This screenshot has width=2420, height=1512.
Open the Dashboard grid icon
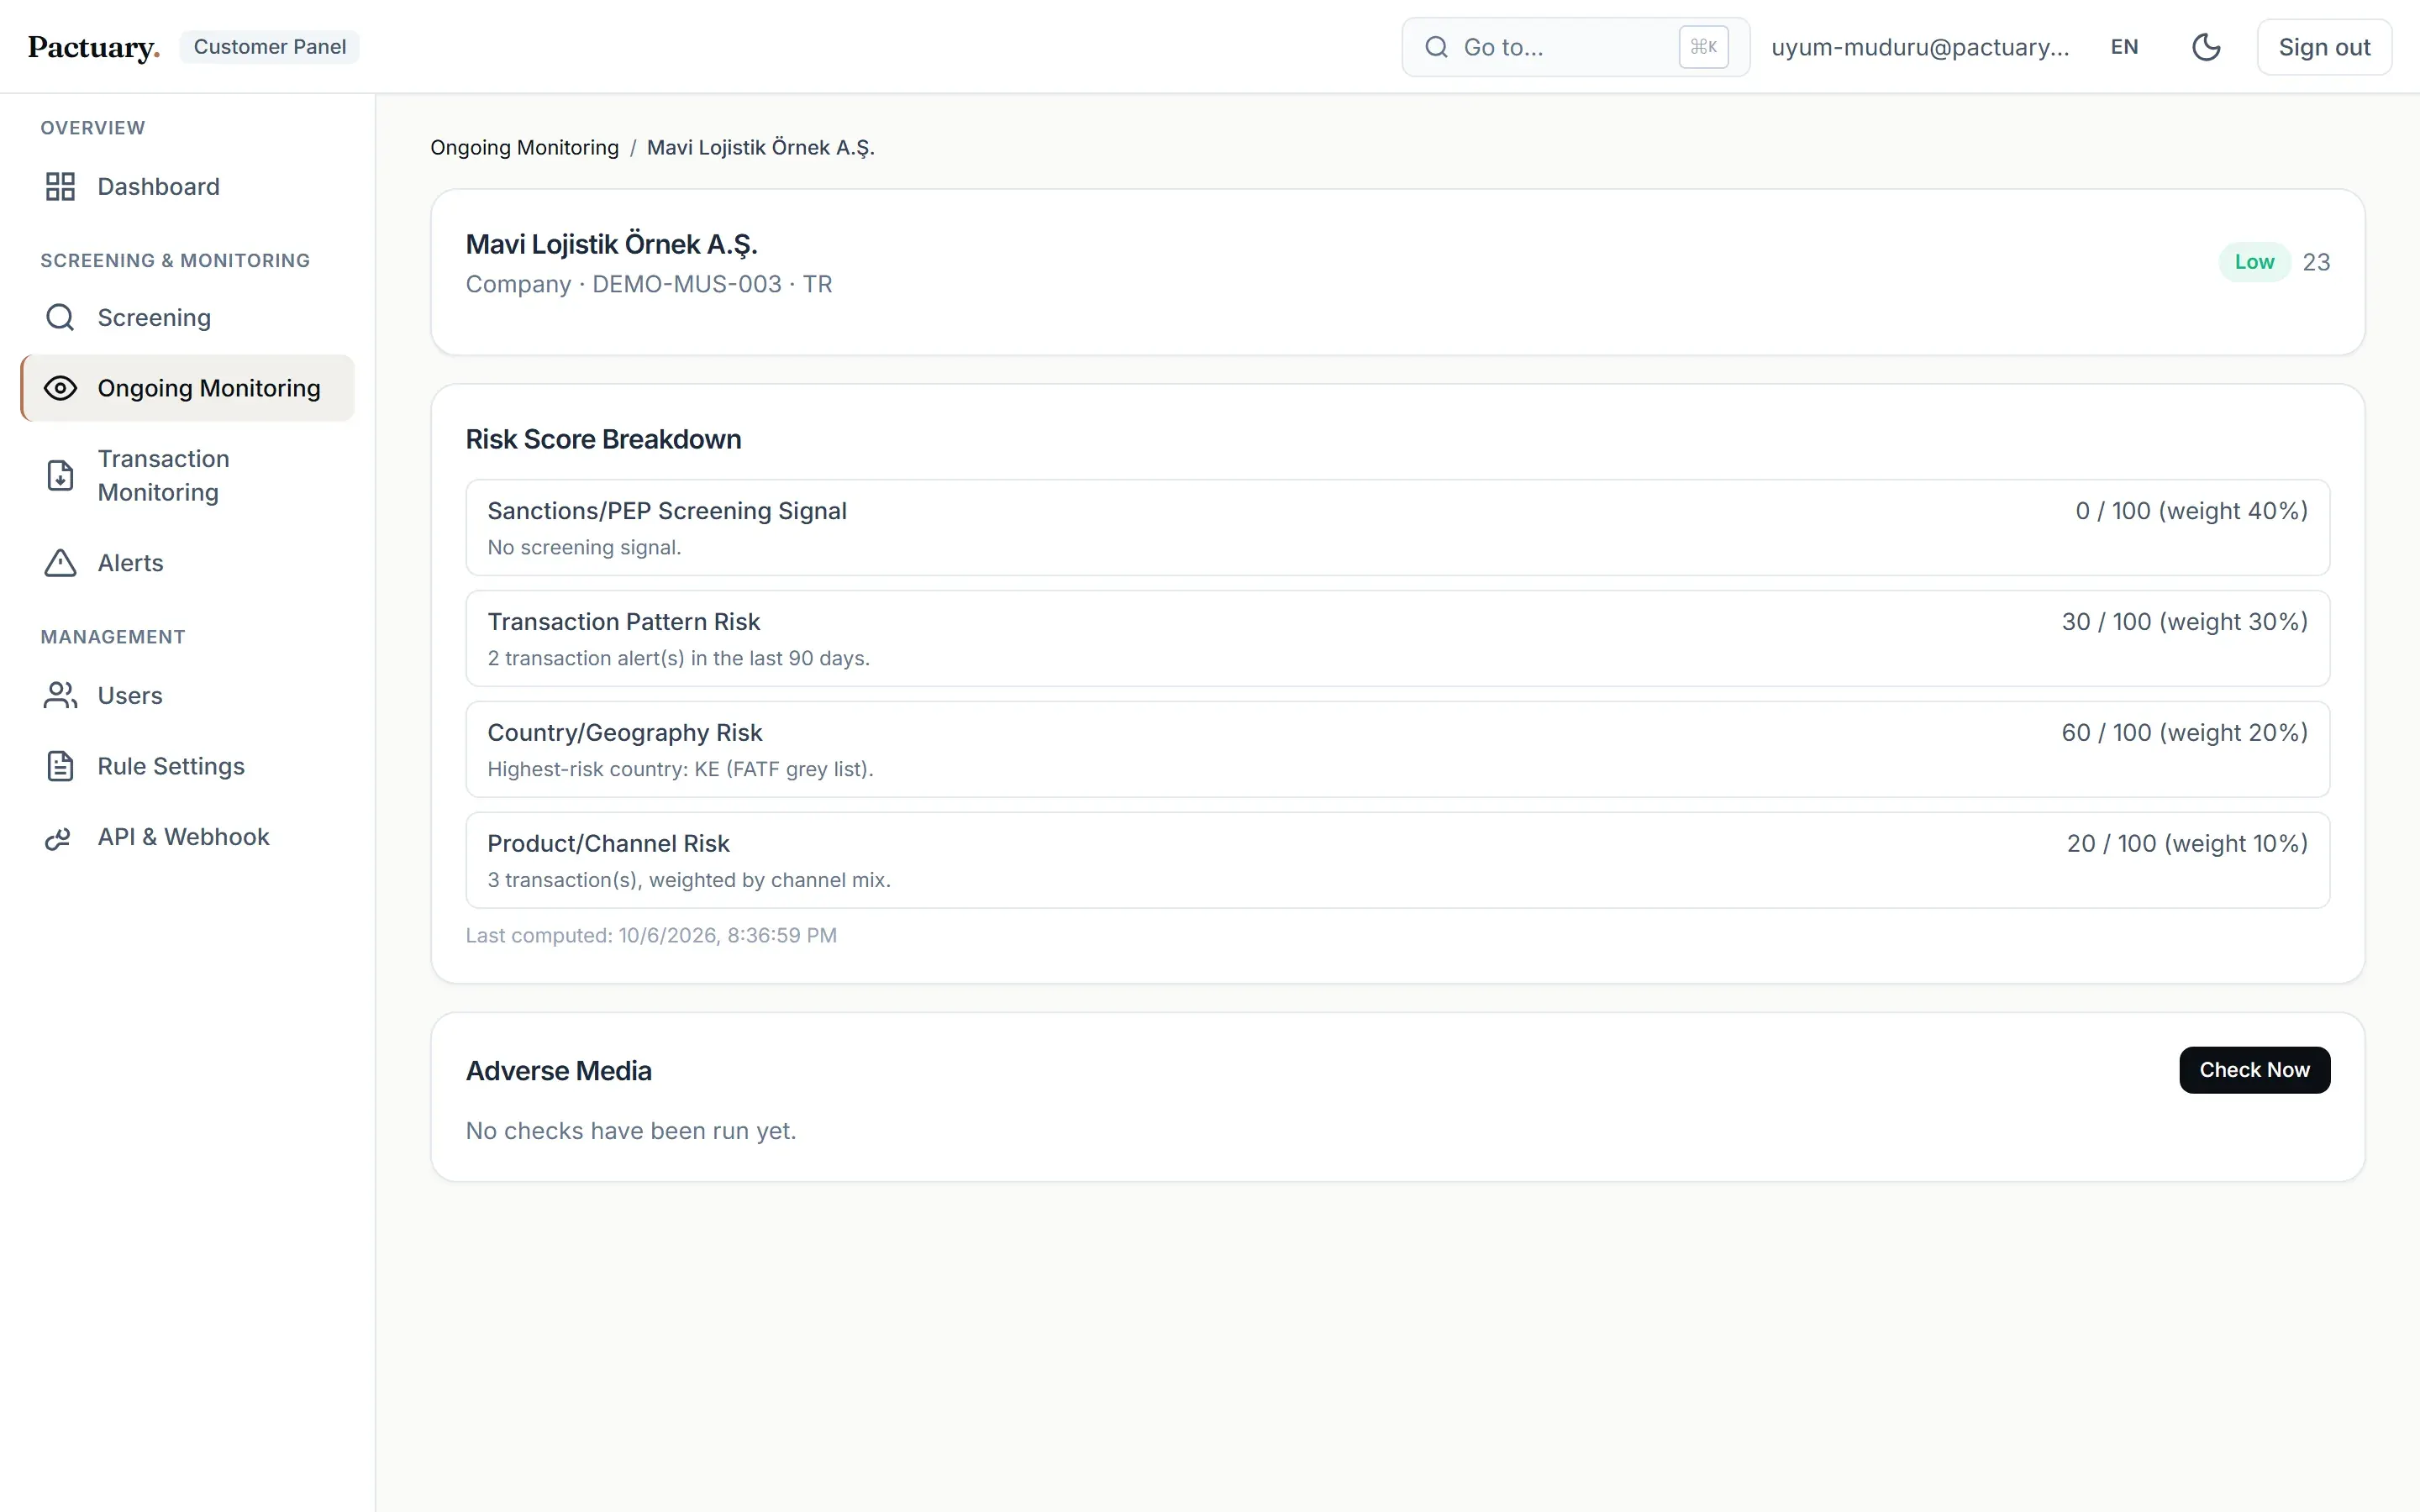[60, 187]
